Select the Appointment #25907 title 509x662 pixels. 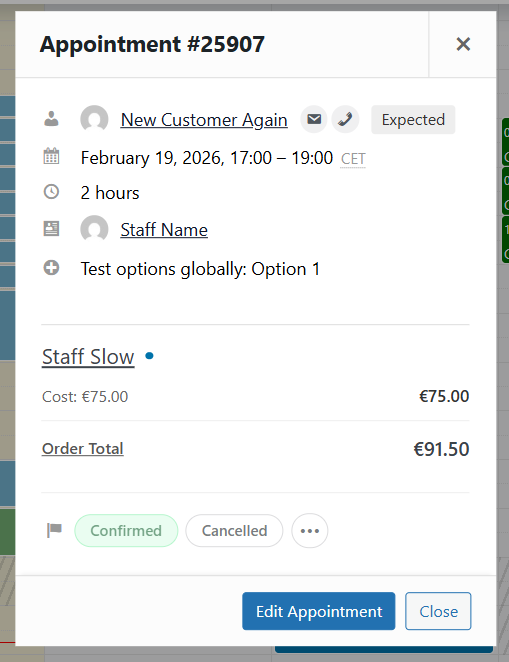click(x=152, y=44)
